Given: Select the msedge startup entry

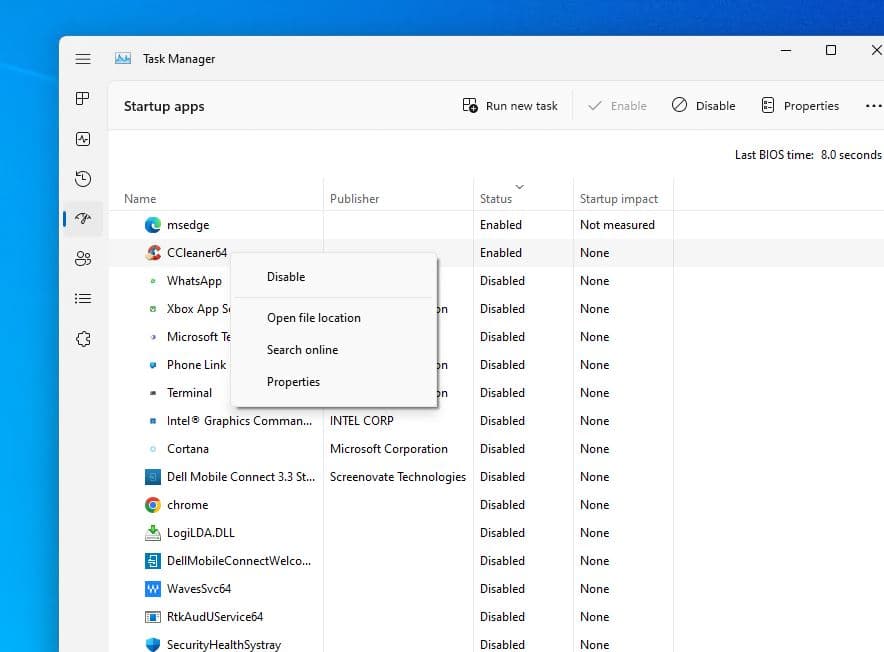Looking at the screenshot, I should (188, 225).
